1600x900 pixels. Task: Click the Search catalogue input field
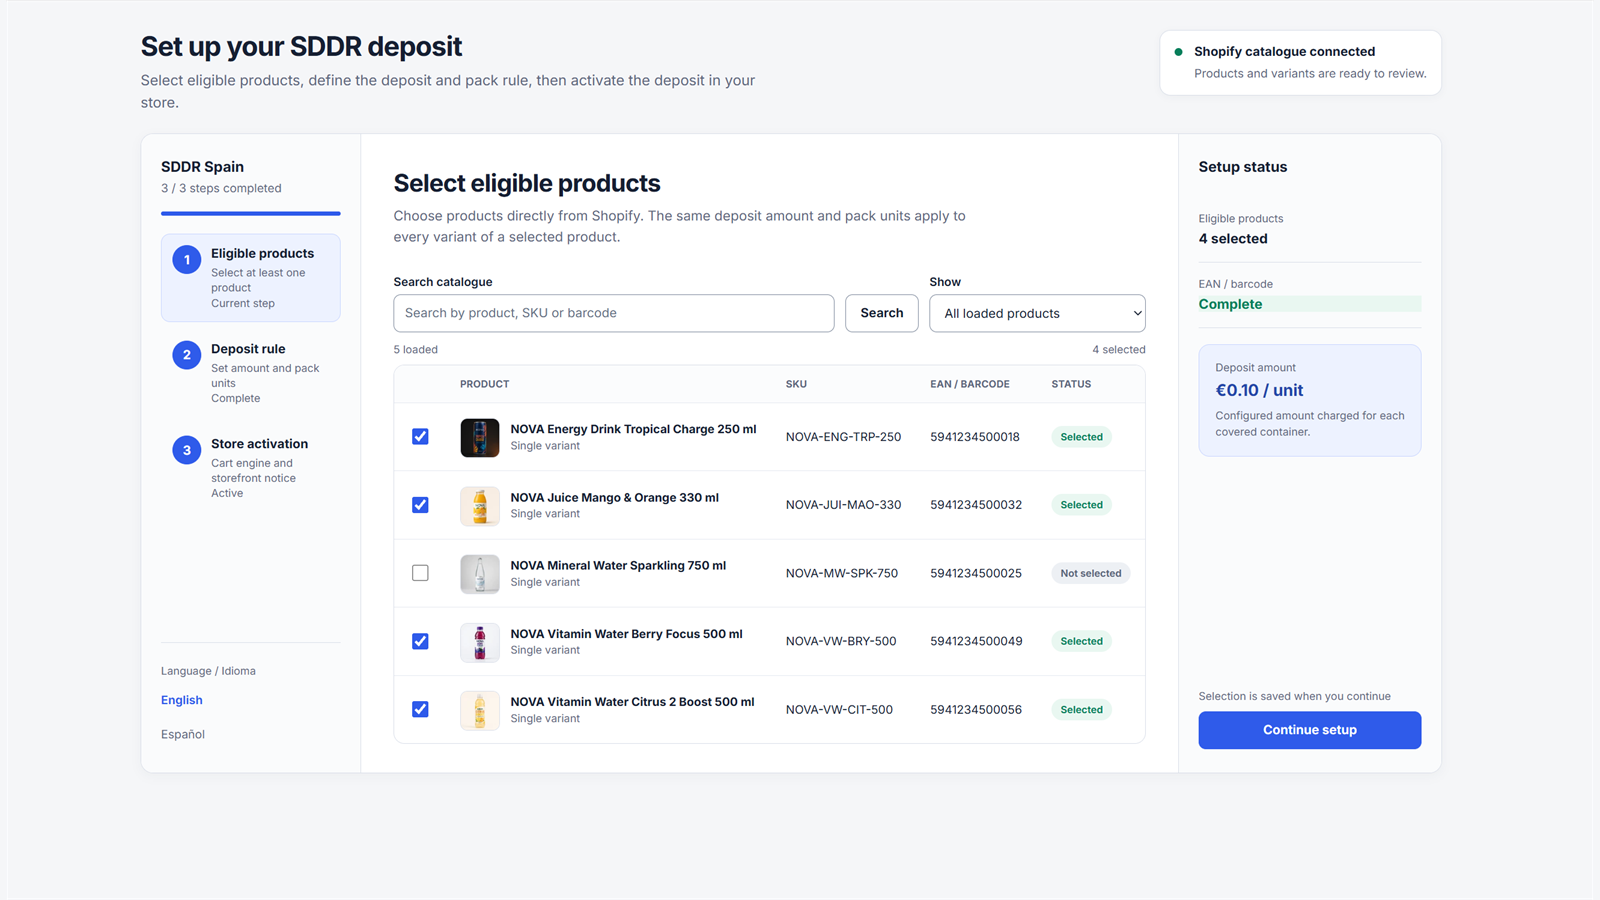pos(614,313)
